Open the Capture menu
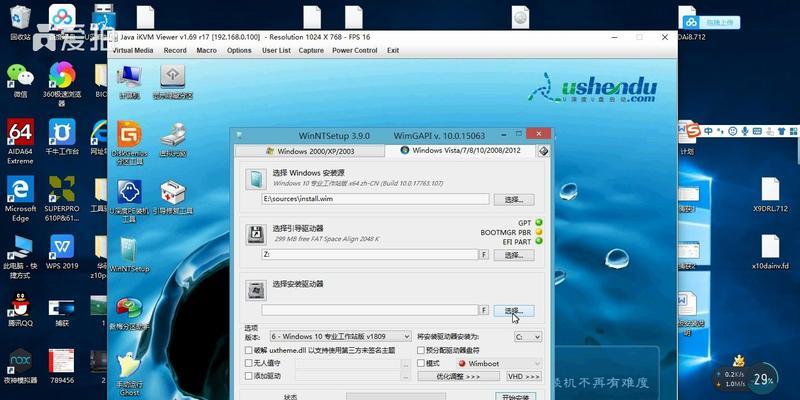This screenshot has width=800, height=400. [311, 51]
